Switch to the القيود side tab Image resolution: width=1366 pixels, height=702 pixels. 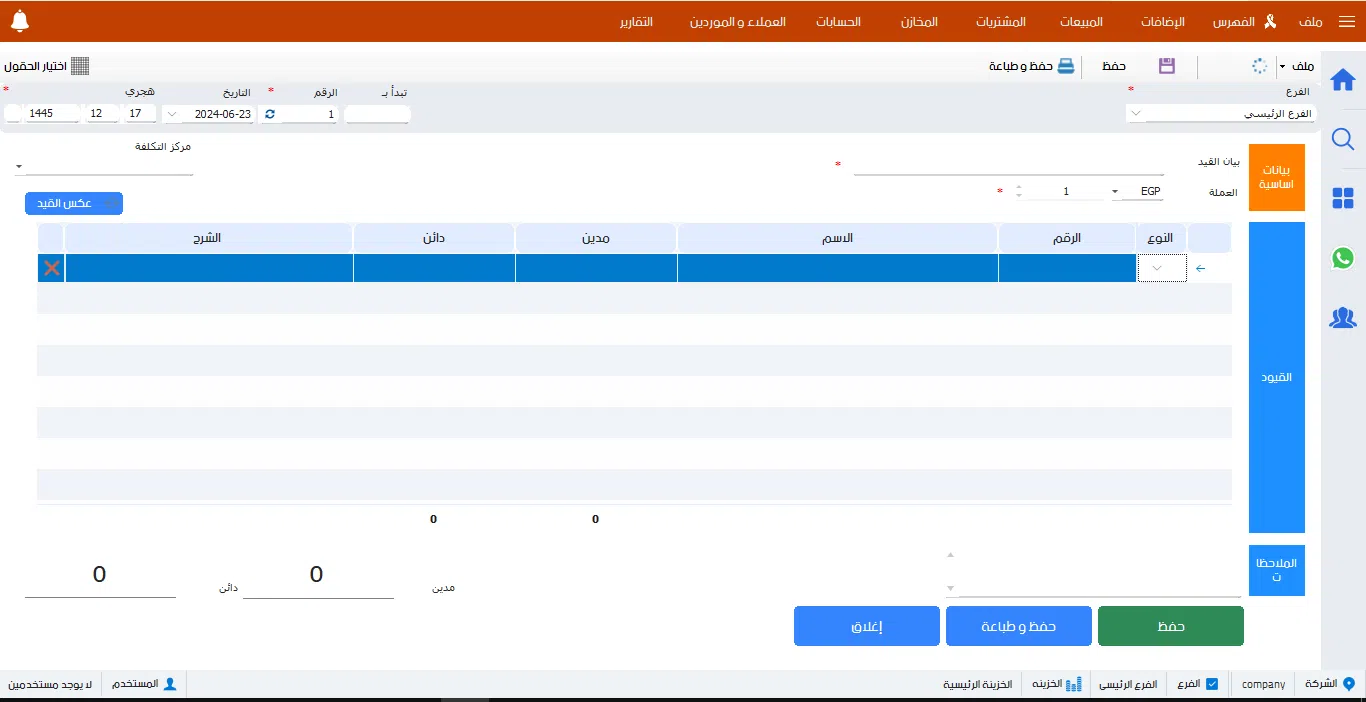[x=1276, y=377]
